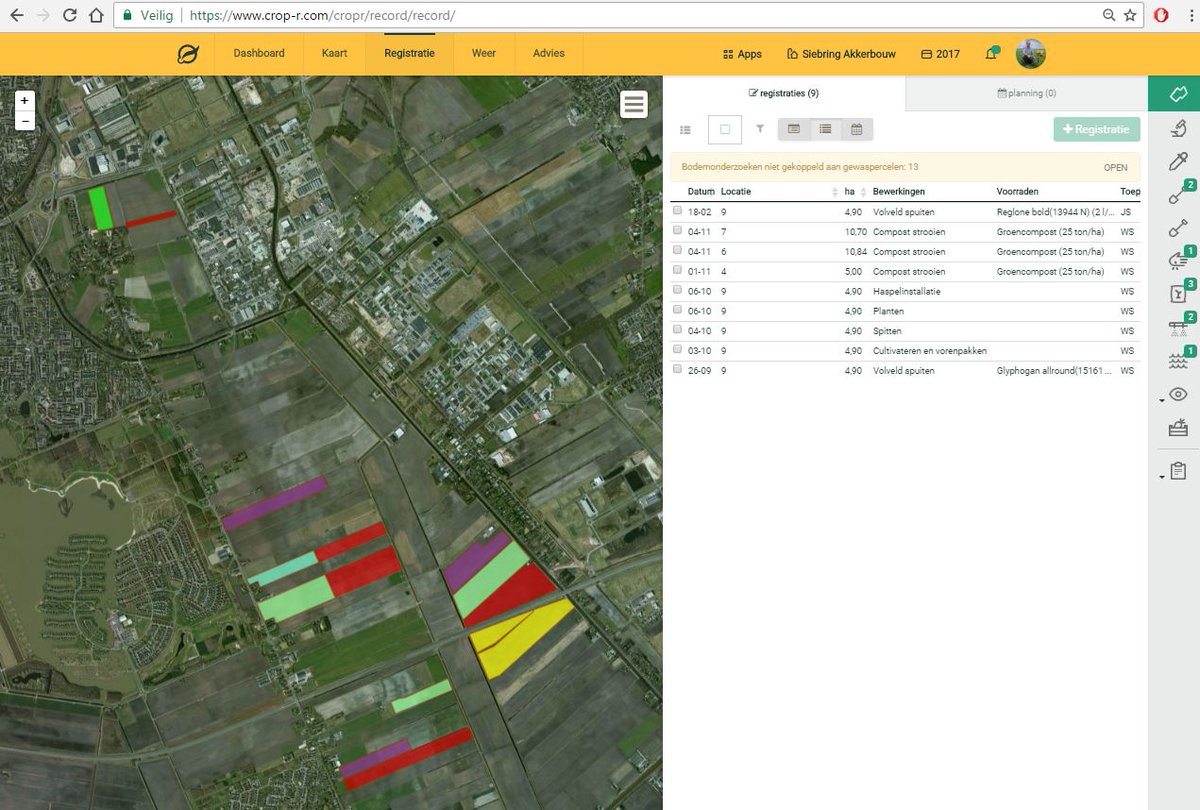Sort by Locatie column arrows
This screenshot has height=810, width=1200.
(x=836, y=191)
